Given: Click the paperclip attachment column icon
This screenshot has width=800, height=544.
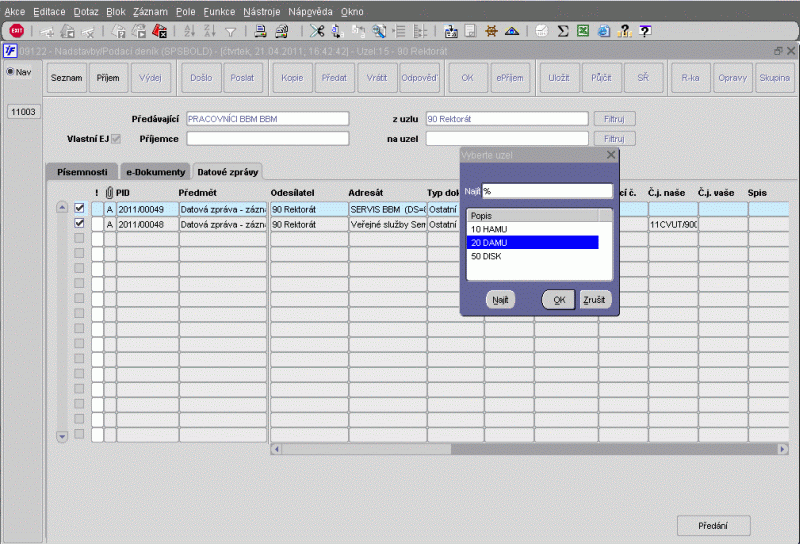Looking at the screenshot, I should pyautogui.click(x=109, y=192).
